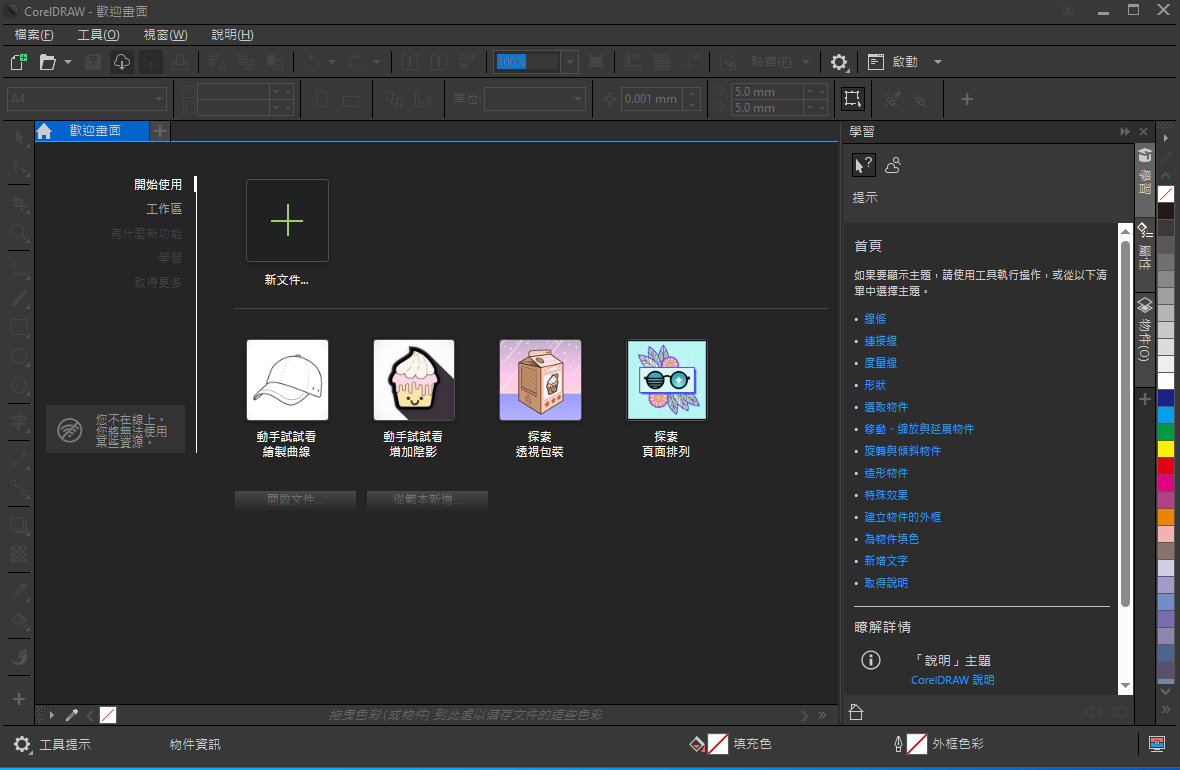Open the A4 page size dropdown
The image size is (1180, 770).
point(158,99)
